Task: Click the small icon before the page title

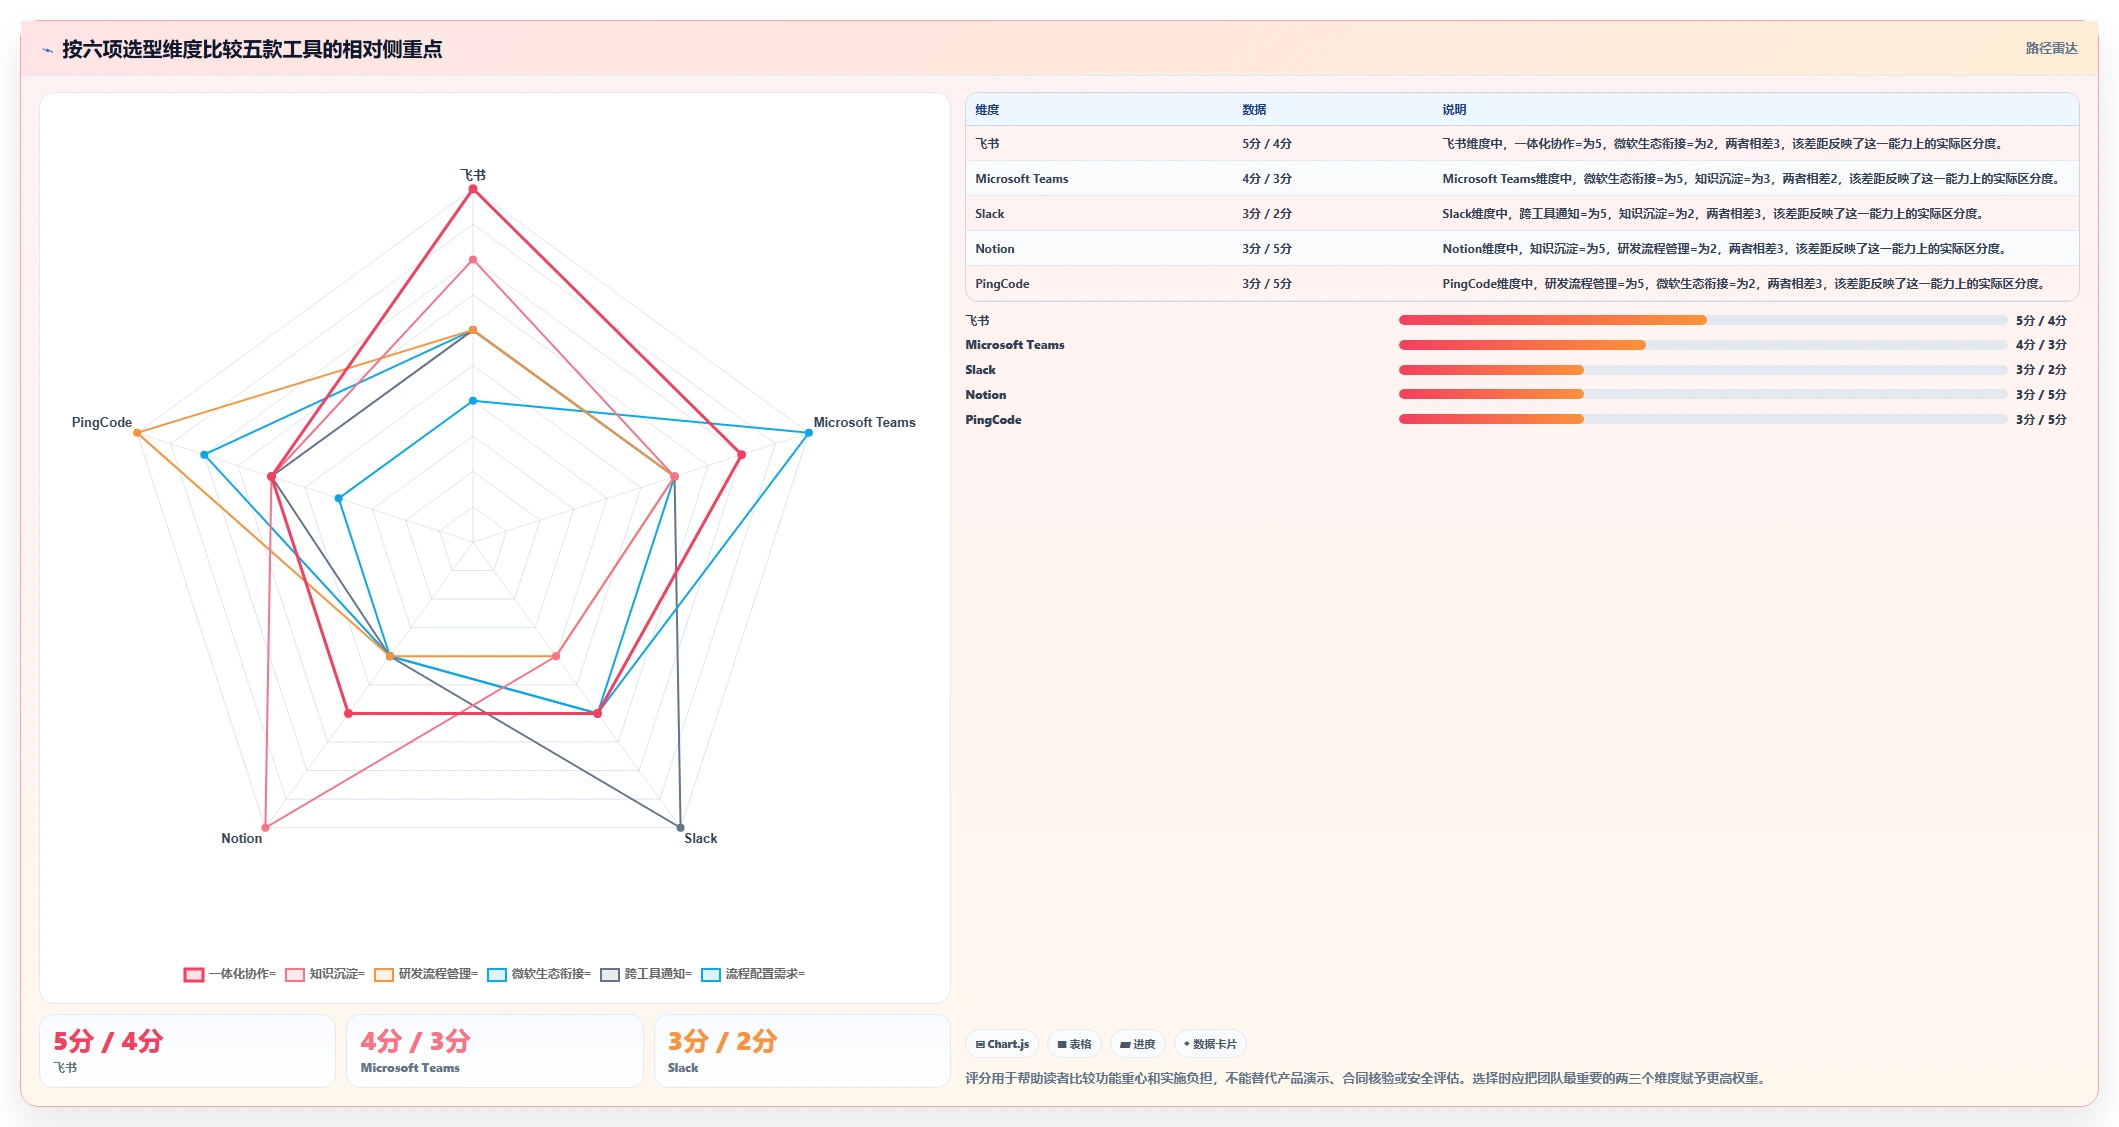Action: tap(47, 50)
